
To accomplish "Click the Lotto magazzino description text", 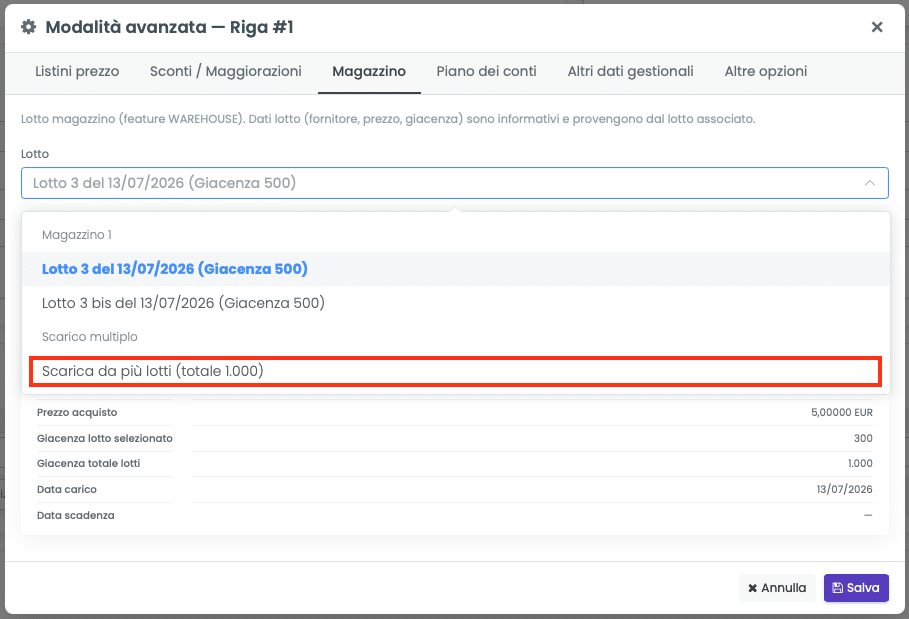I will point(388,119).
